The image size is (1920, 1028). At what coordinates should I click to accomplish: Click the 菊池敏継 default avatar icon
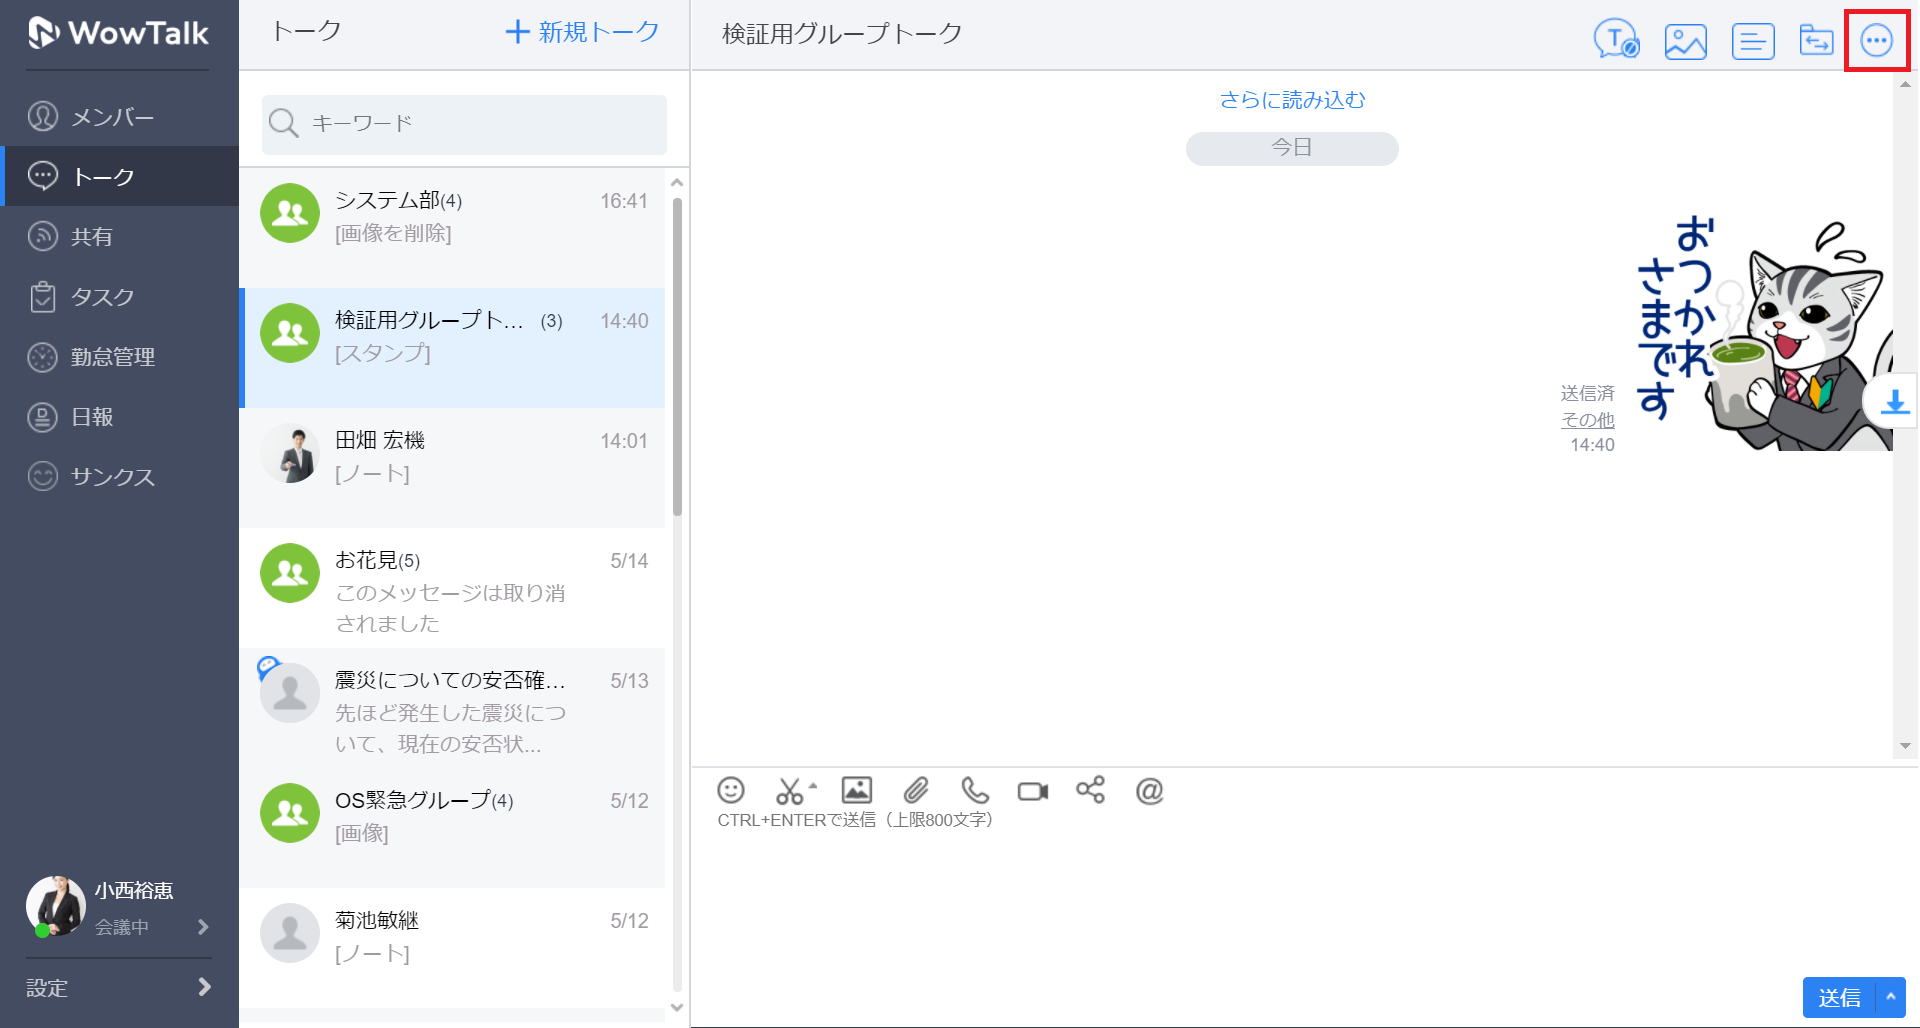point(290,933)
